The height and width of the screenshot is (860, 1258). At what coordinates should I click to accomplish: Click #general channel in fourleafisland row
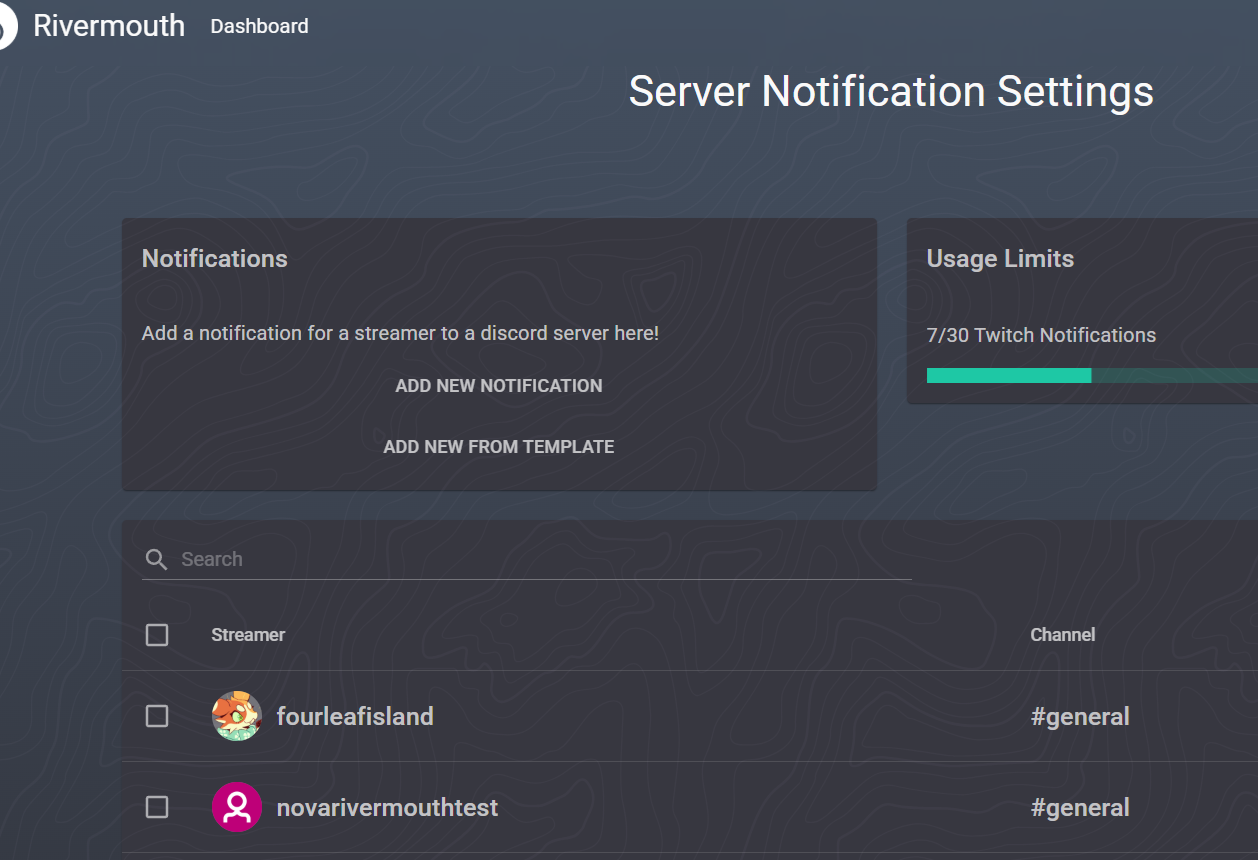(1080, 716)
